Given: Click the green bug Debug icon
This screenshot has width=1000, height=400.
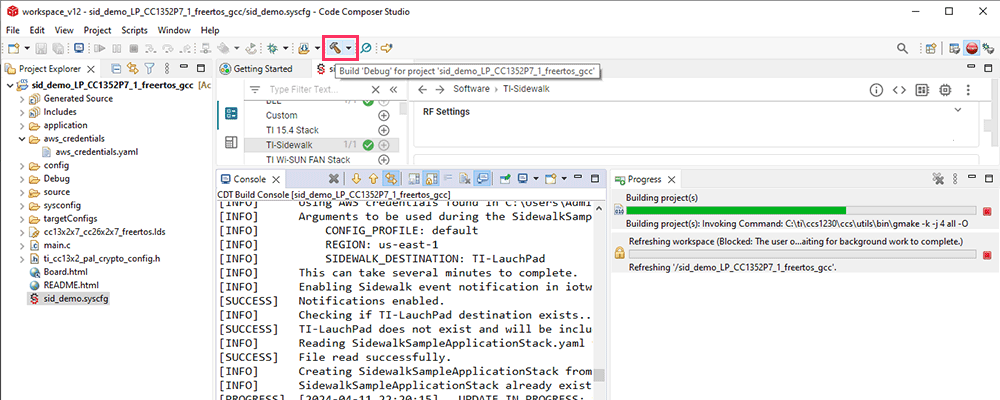Looking at the screenshot, I should pos(273,48).
